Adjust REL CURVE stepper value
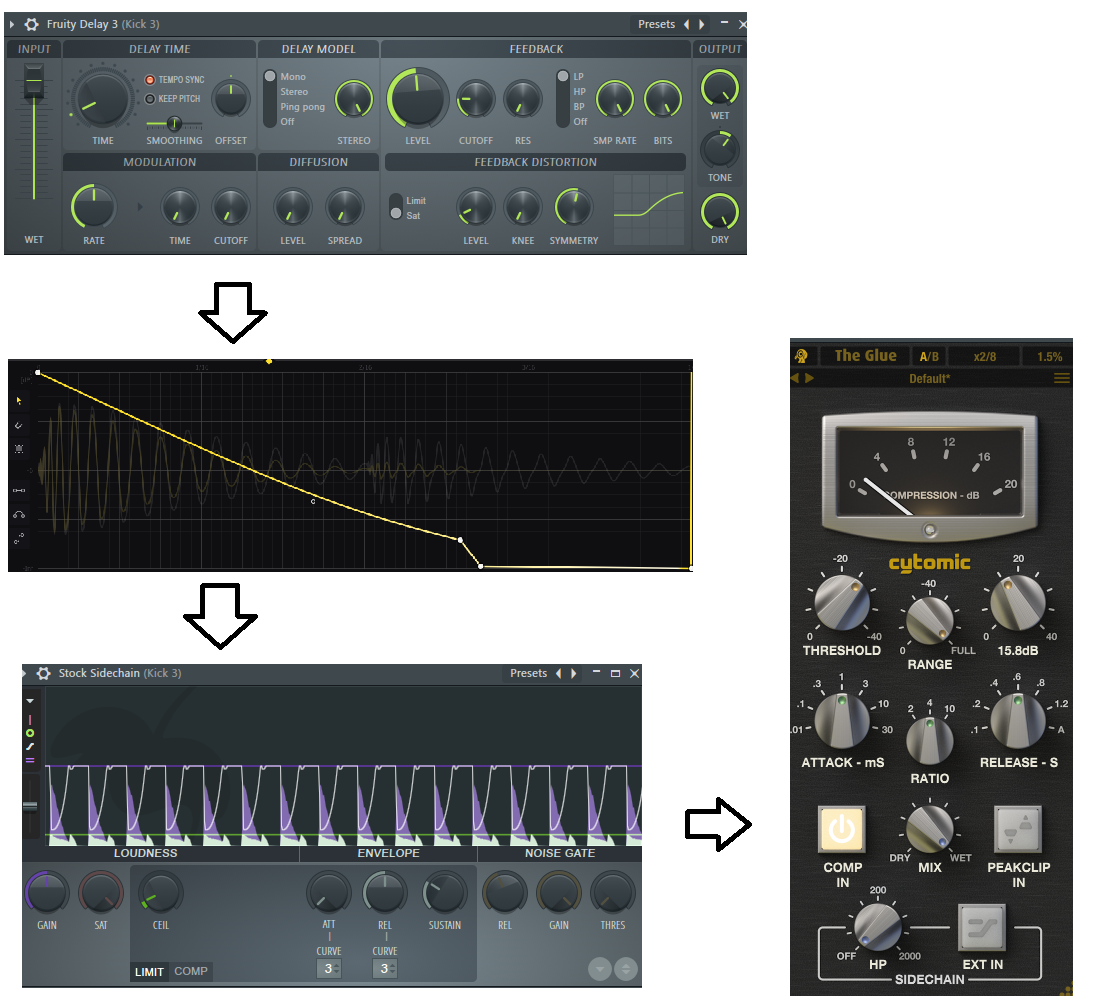The height and width of the screenshot is (1008, 1106). tap(384, 968)
